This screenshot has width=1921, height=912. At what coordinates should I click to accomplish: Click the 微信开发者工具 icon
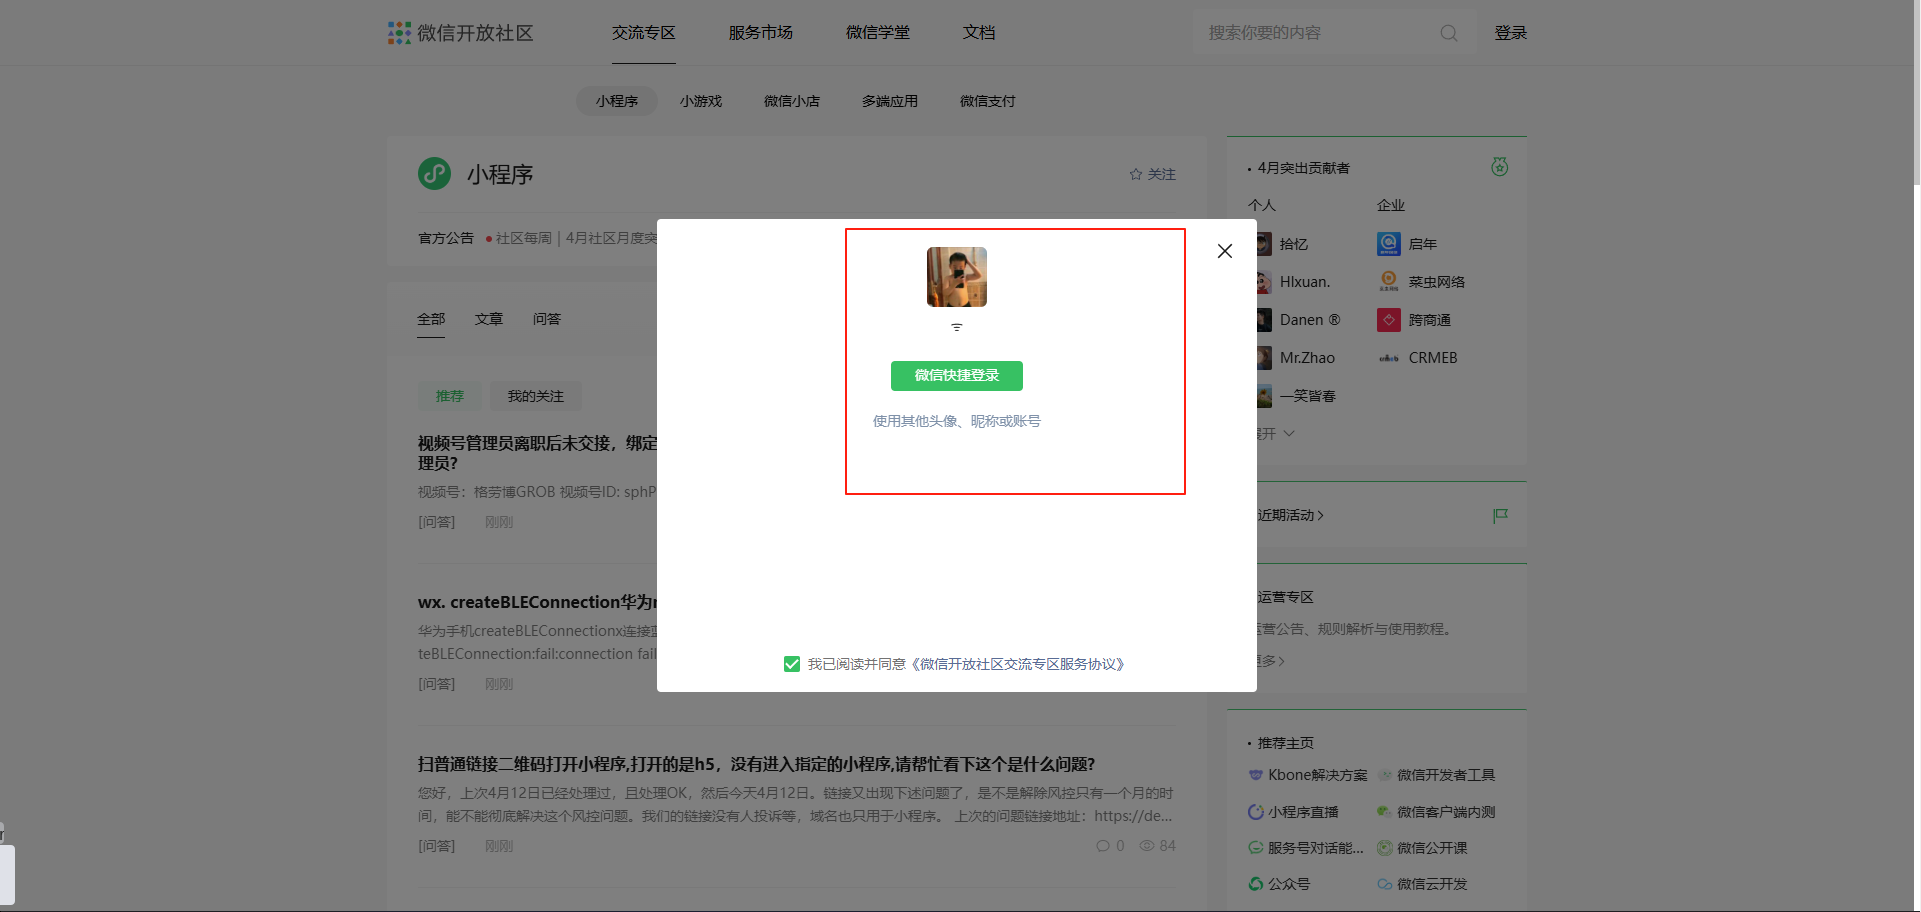tap(1385, 775)
